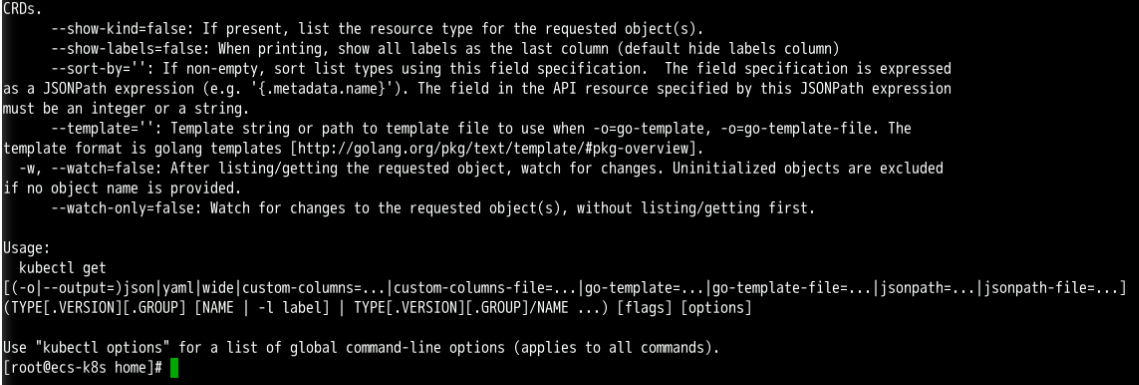Click the --sort-by='' flag text
Screen dimensions: 1139x385
click(101, 69)
